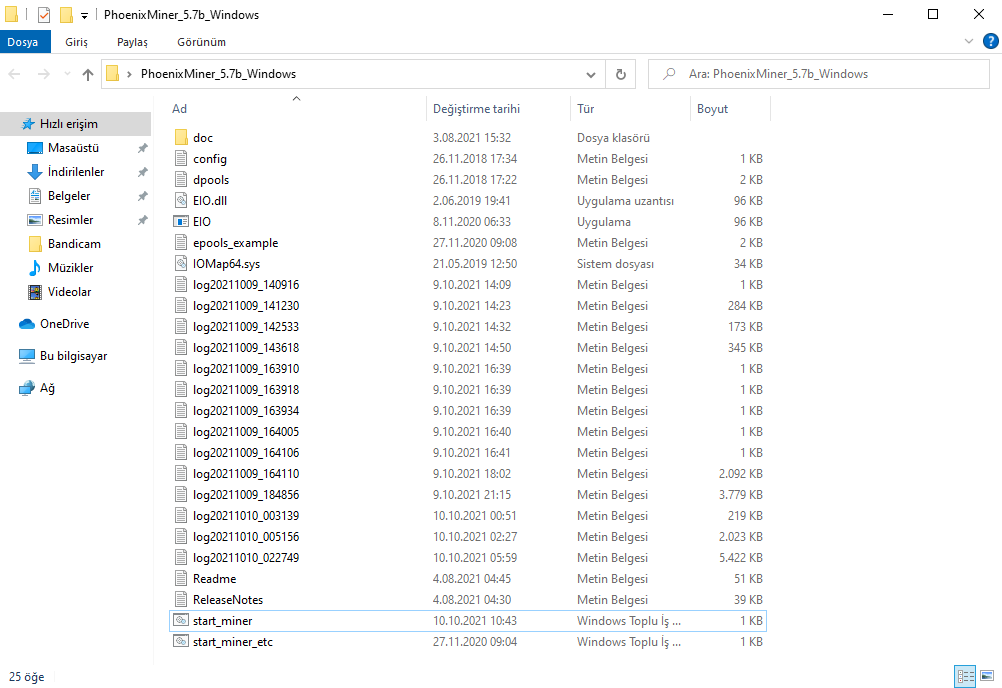Image resolution: width=1002 pixels, height=688 pixels.
Task: Click the date 3.08.2021 15:32
Action: pyautogui.click(x=472, y=137)
